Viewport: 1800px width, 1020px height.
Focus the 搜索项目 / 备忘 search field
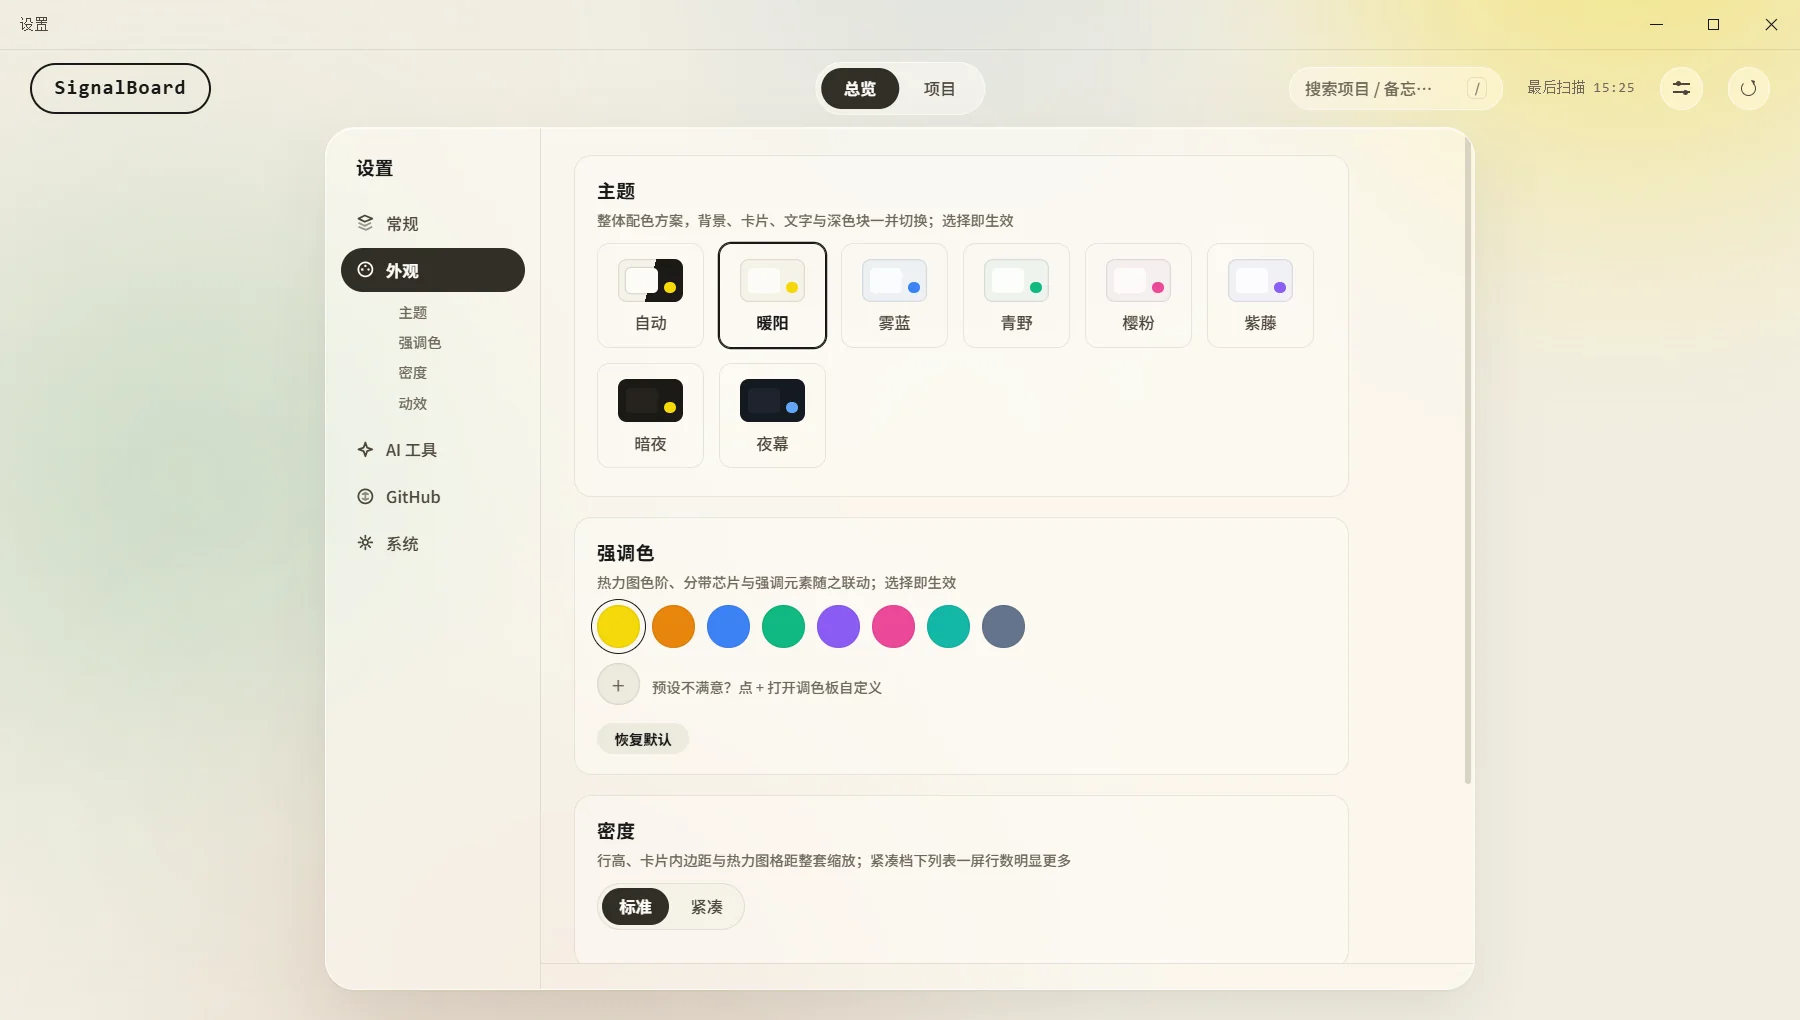point(1395,88)
